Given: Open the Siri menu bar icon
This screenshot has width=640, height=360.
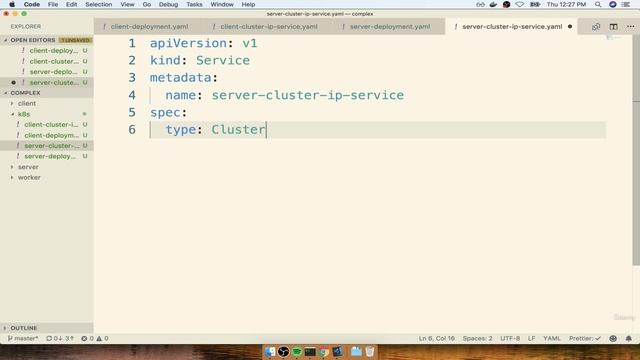Looking at the screenshot, I should (x=613, y=4).
